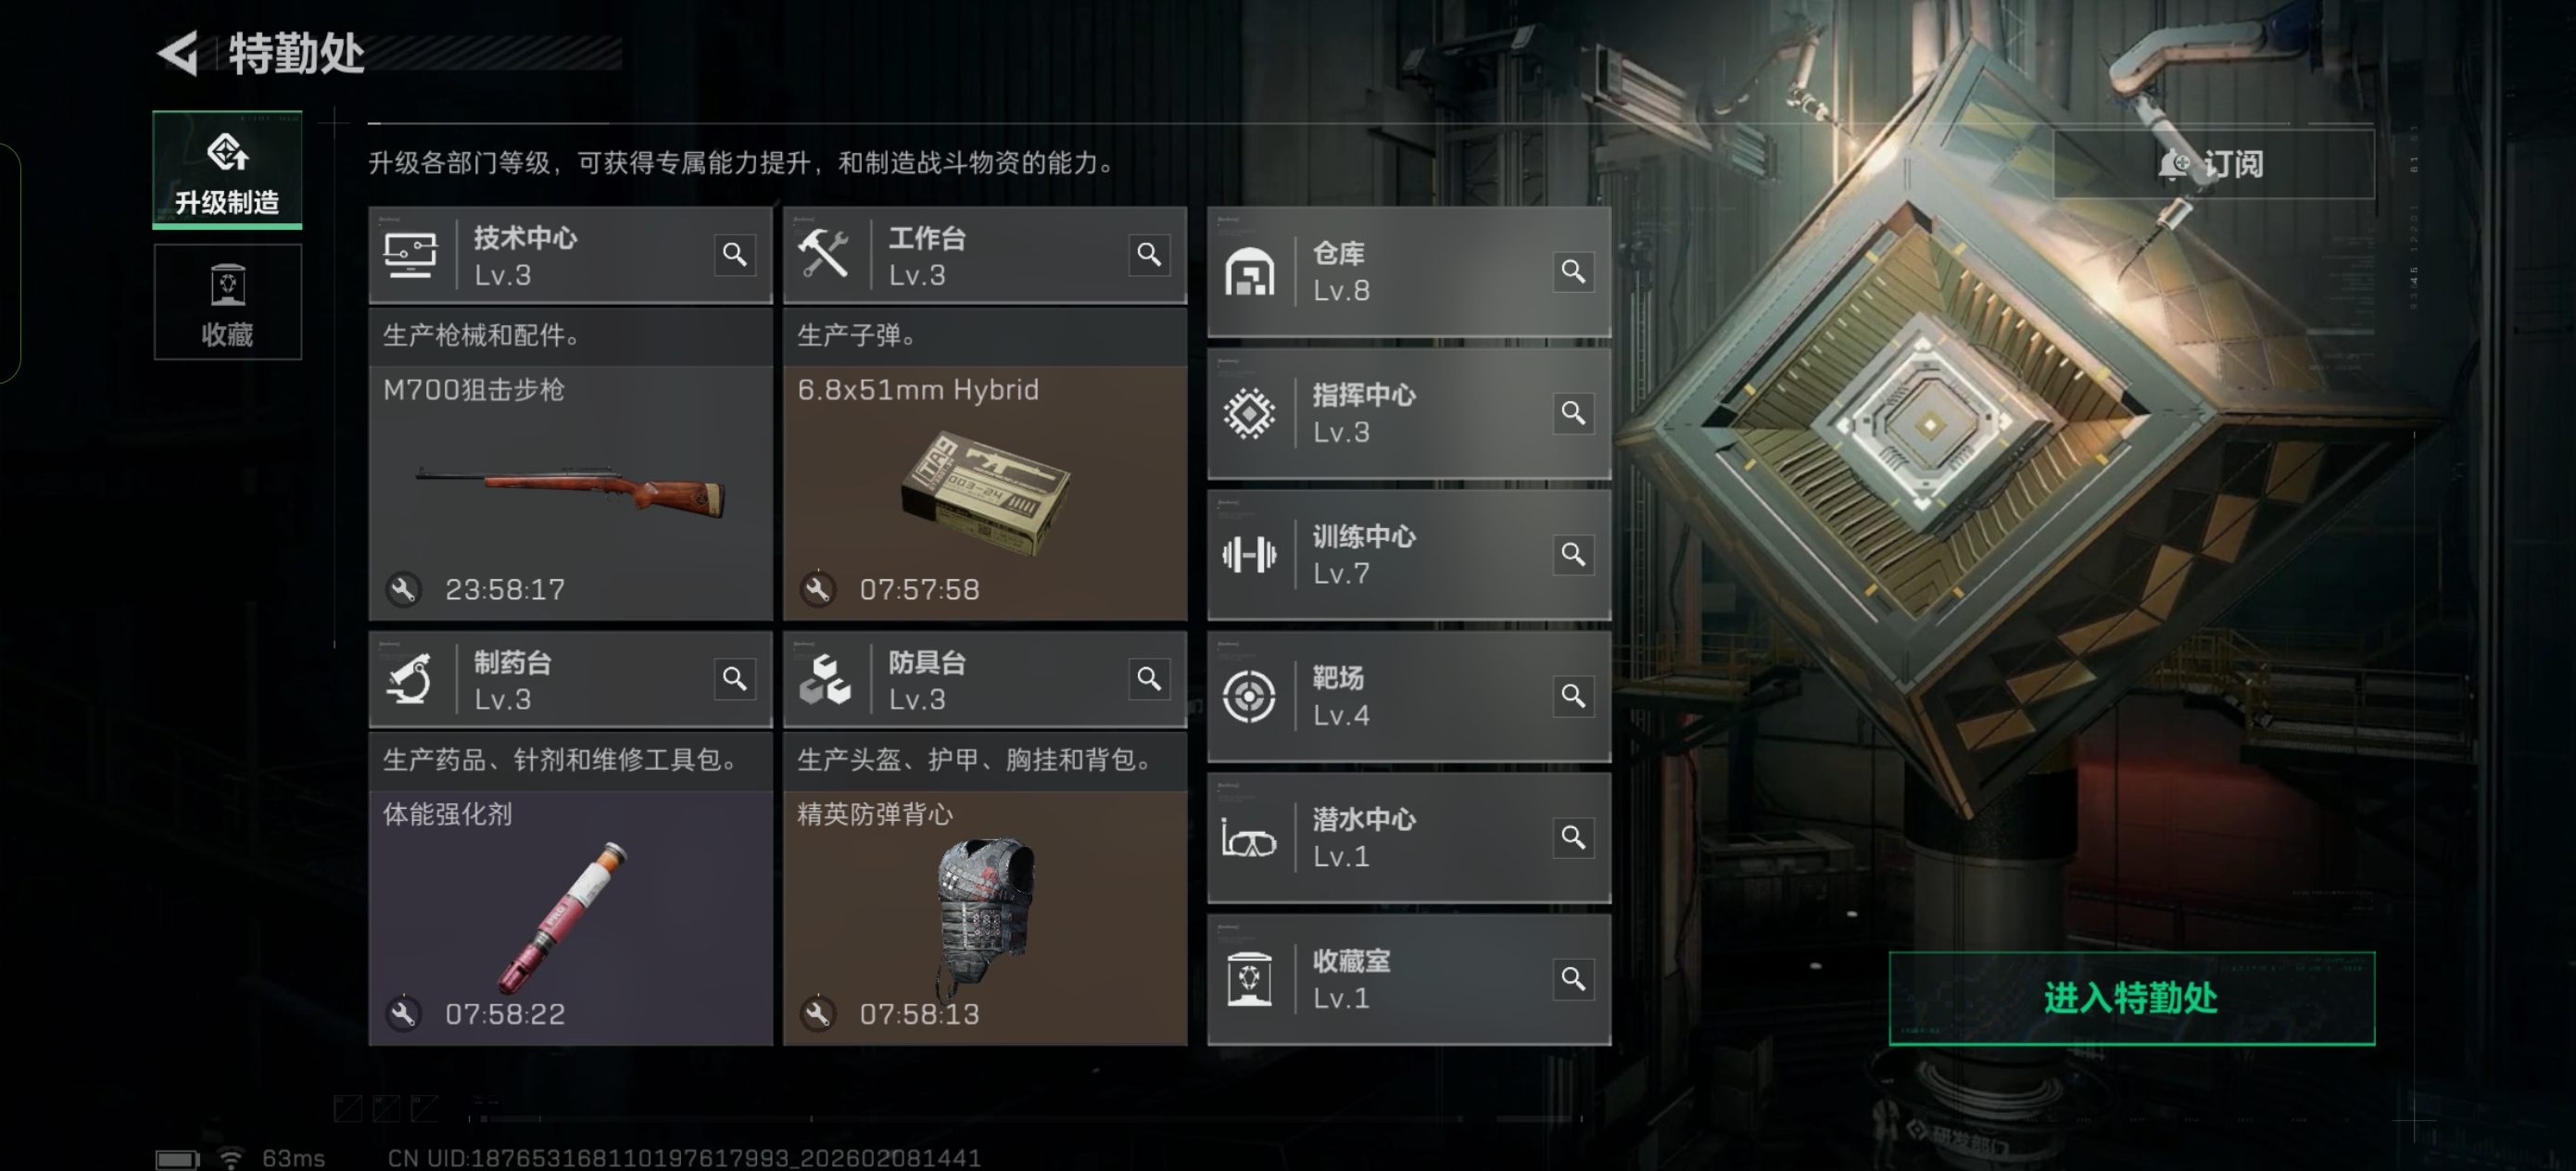Select the 精英防弹背心 production card
2576x1171 pixels.
985,918
